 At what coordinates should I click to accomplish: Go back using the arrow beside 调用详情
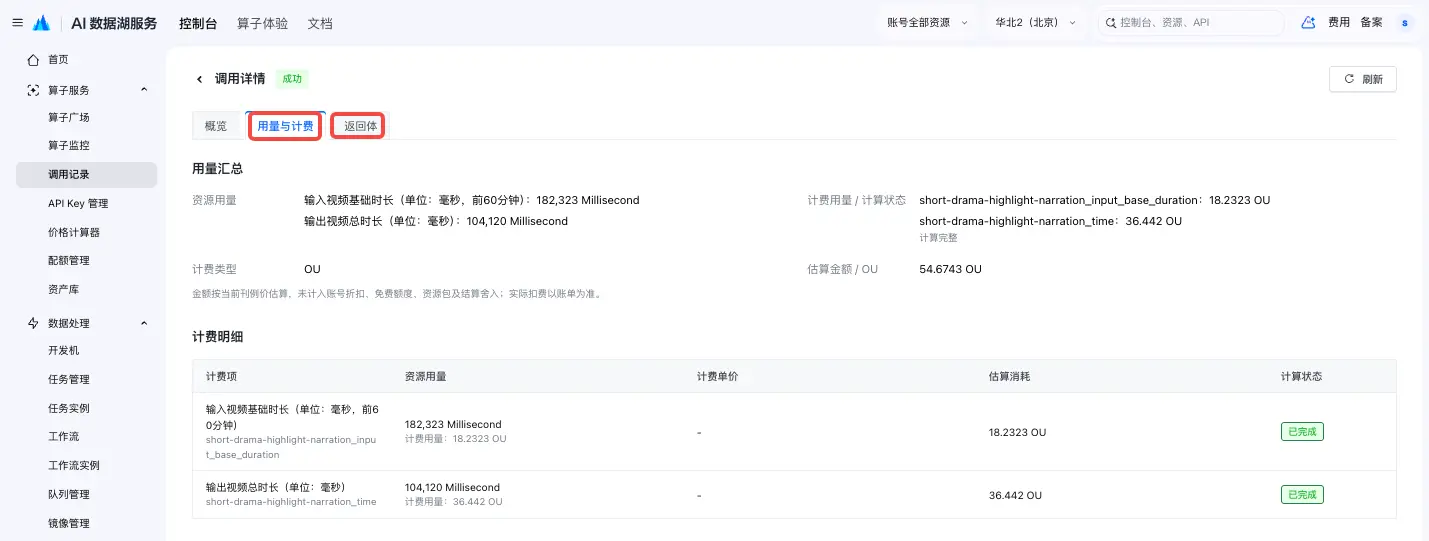199,79
